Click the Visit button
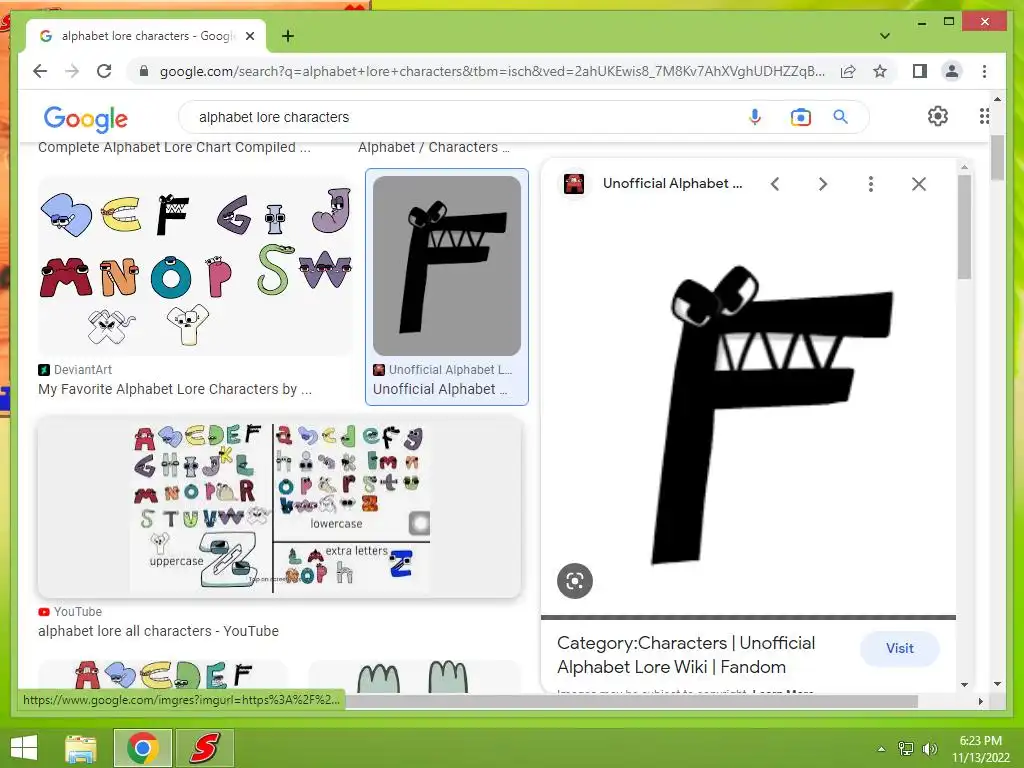 (x=900, y=648)
